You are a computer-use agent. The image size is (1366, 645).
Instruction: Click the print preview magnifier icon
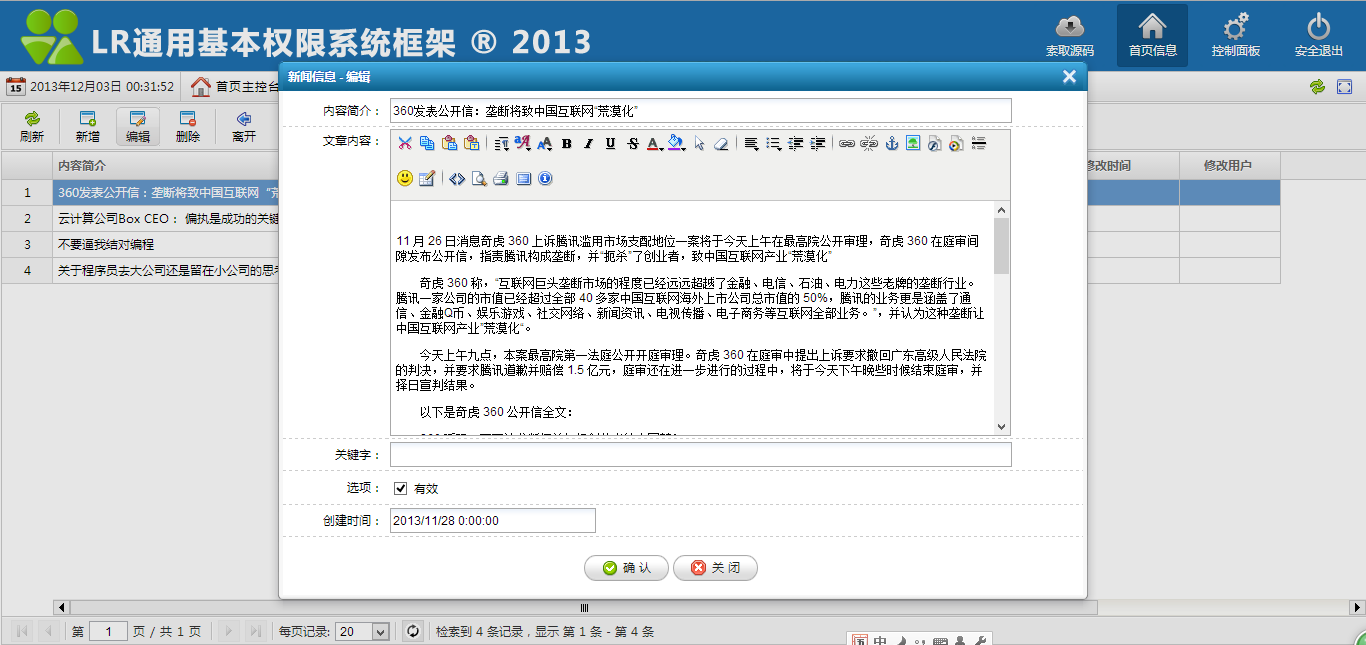pyautogui.click(x=479, y=178)
